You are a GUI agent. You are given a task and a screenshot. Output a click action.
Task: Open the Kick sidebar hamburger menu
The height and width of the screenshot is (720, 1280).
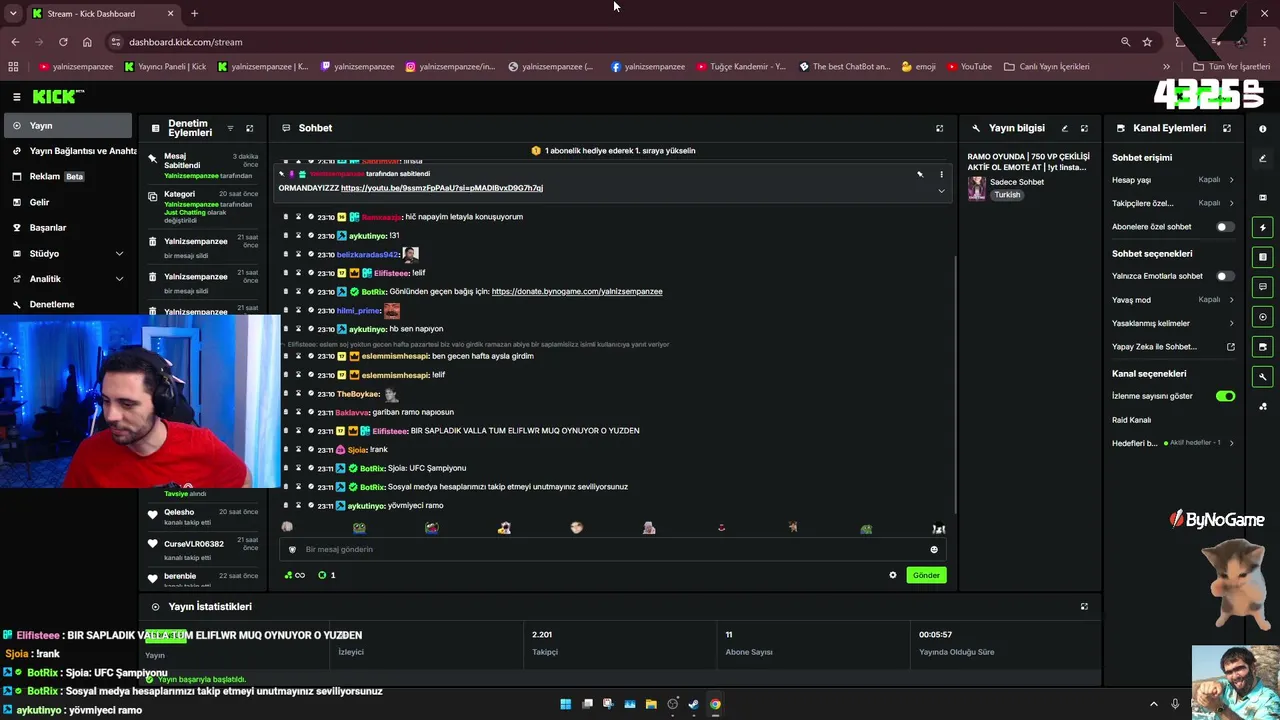(x=17, y=97)
